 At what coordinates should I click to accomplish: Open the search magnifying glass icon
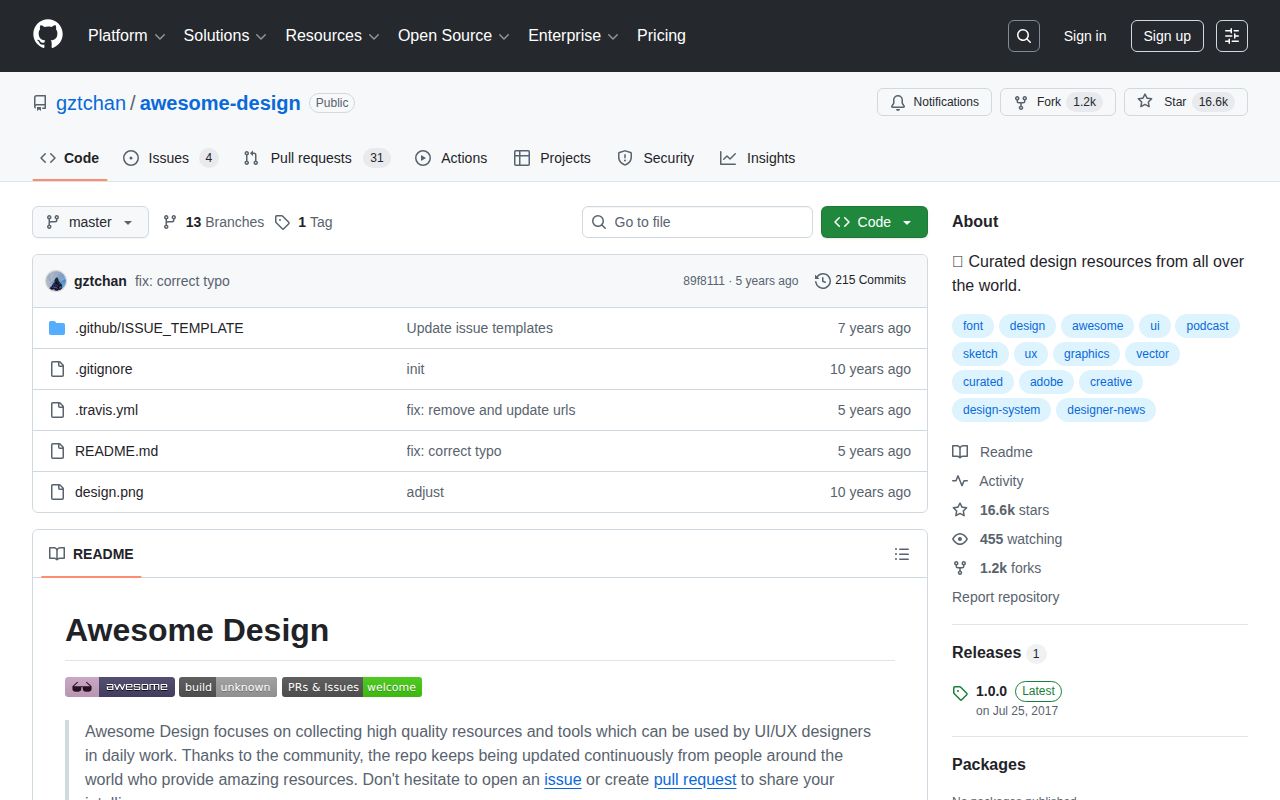click(1023, 36)
